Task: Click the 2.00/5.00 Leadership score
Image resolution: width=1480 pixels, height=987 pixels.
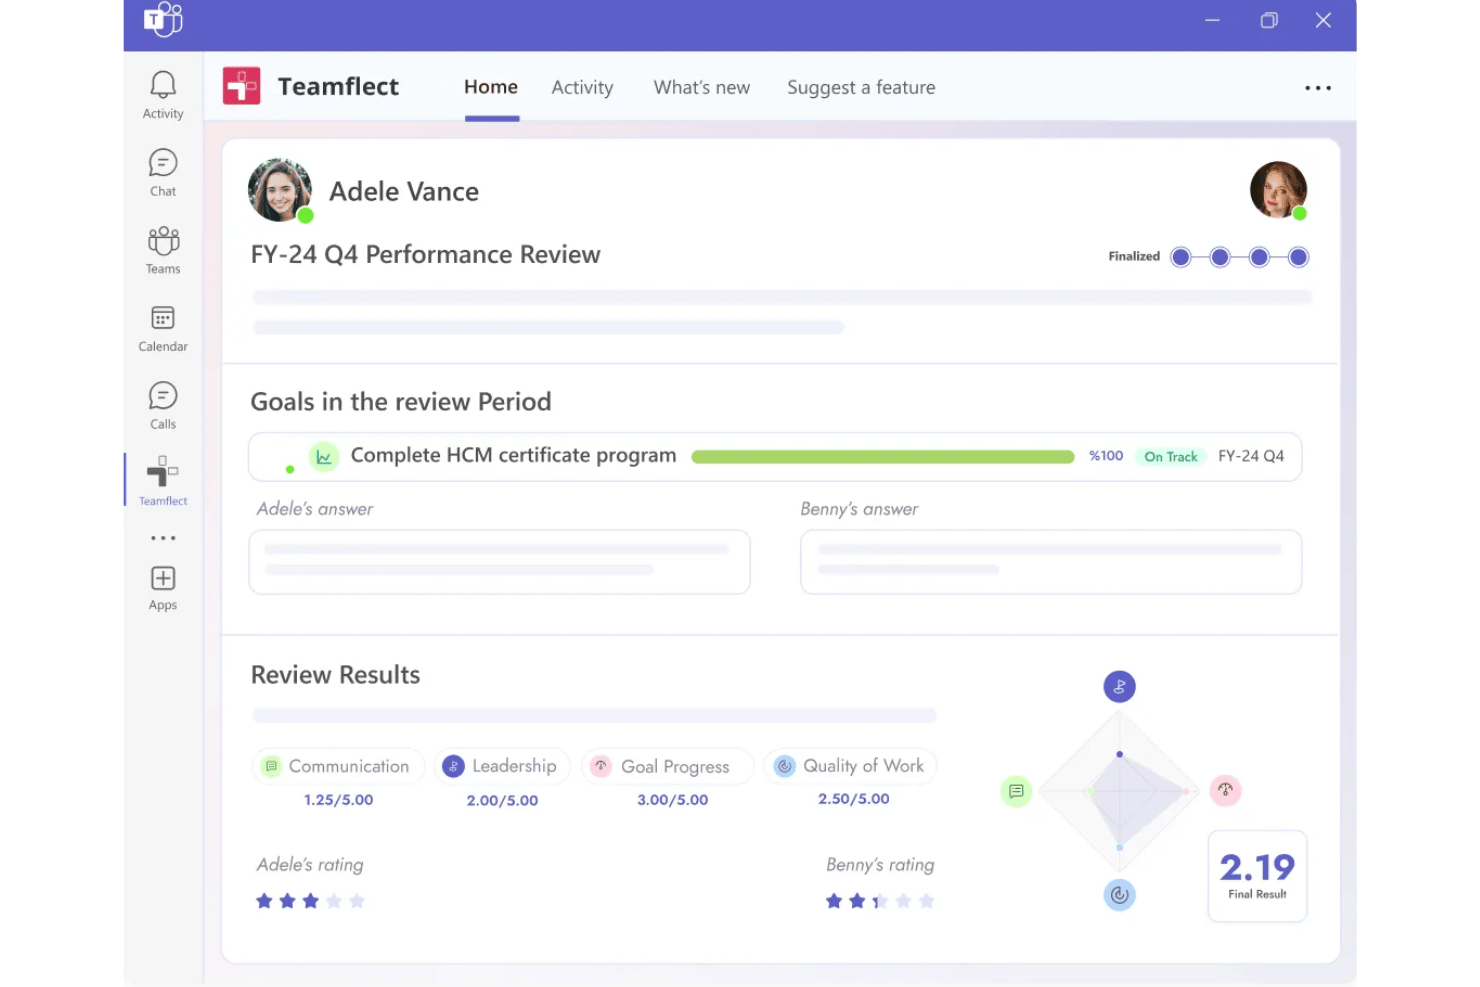Action: tap(502, 800)
